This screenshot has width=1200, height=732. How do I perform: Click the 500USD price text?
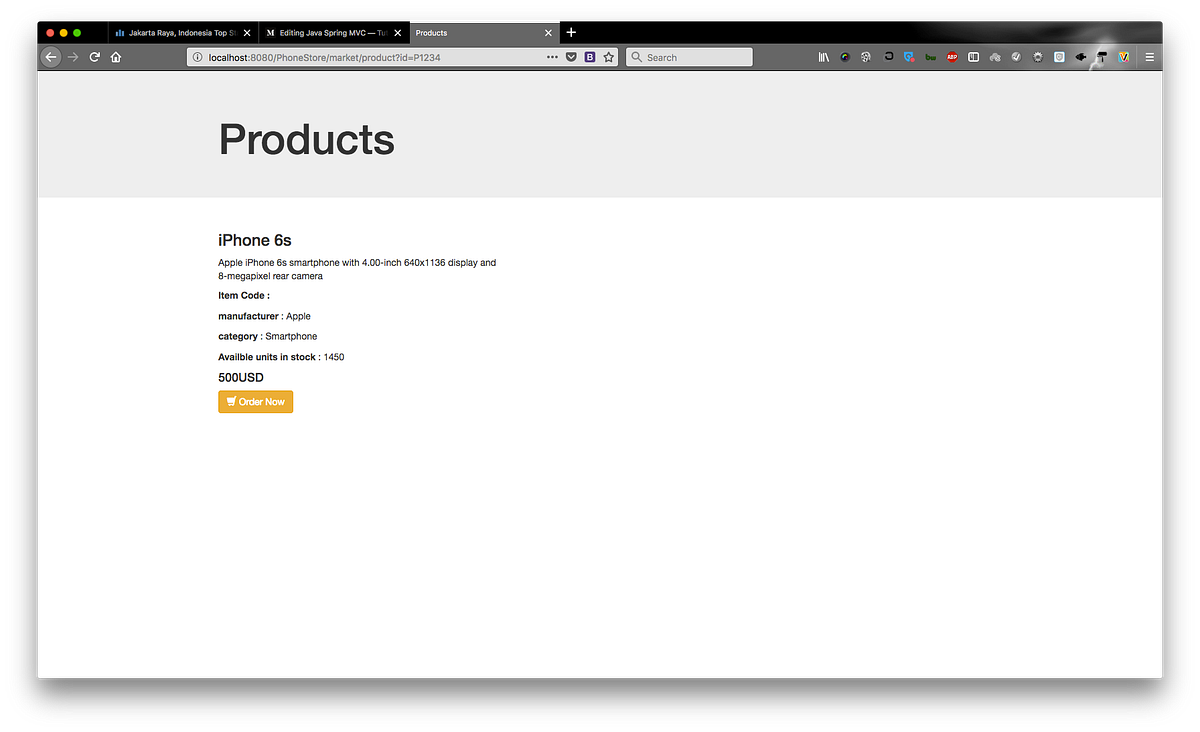point(241,377)
